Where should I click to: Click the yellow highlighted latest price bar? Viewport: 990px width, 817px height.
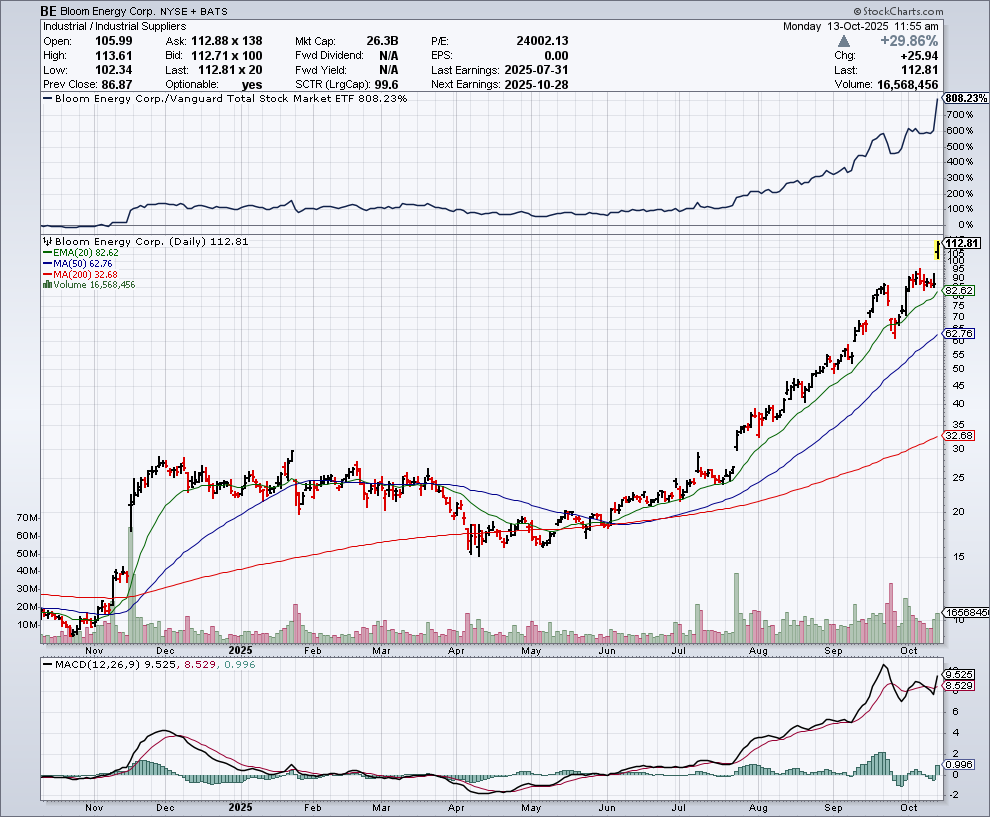(x=936, y=249)
